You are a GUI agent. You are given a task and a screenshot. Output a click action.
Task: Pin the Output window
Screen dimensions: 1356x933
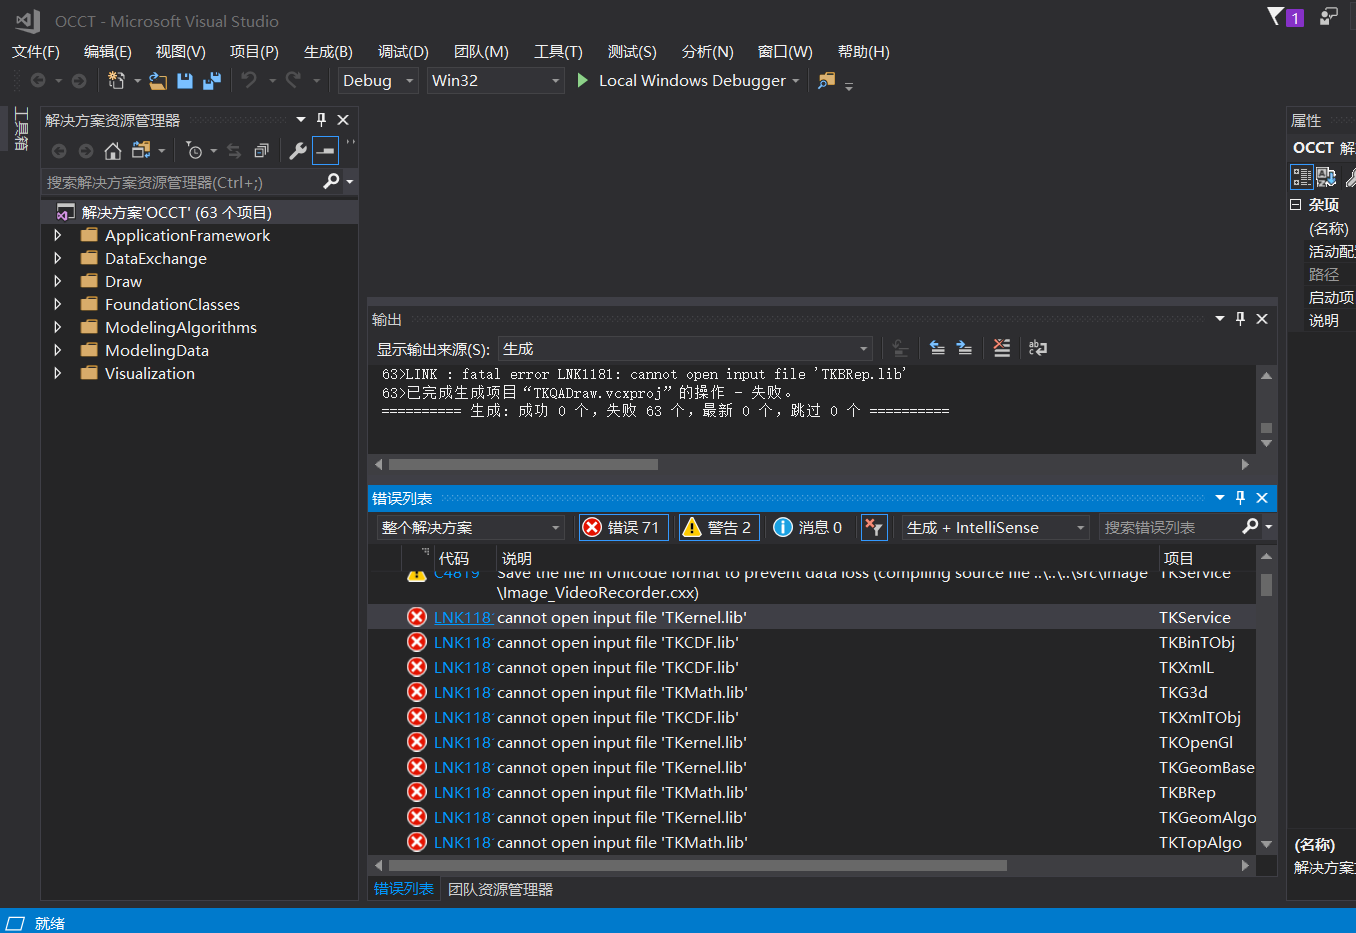tap(1240, 318)
